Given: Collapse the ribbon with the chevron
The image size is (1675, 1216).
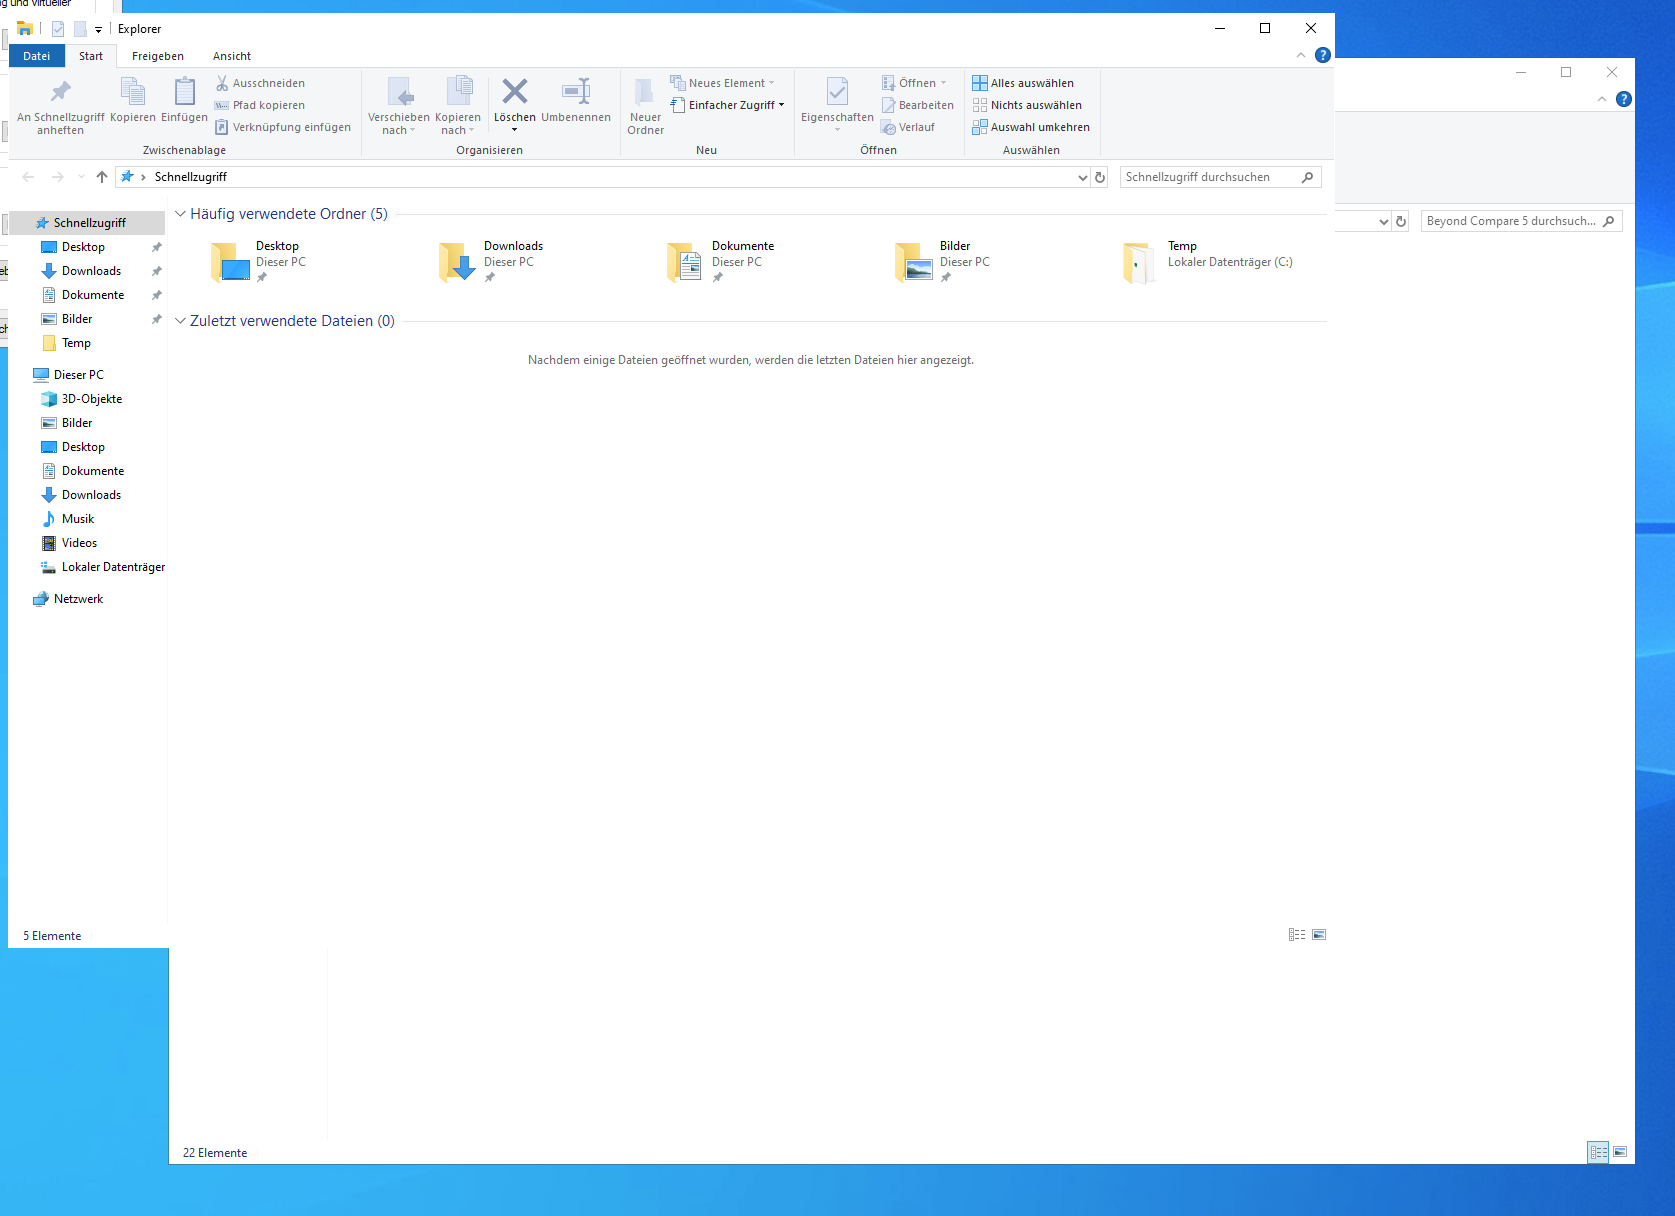Looking at the screenshot, I should pos(1301,55).
